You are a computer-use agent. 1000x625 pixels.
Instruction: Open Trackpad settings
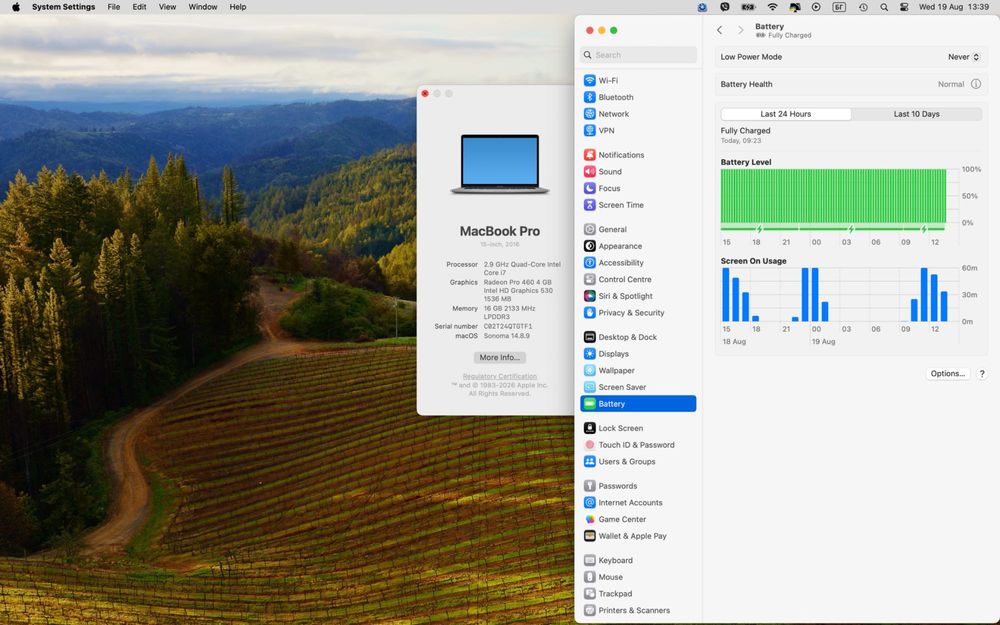point(638,593)
